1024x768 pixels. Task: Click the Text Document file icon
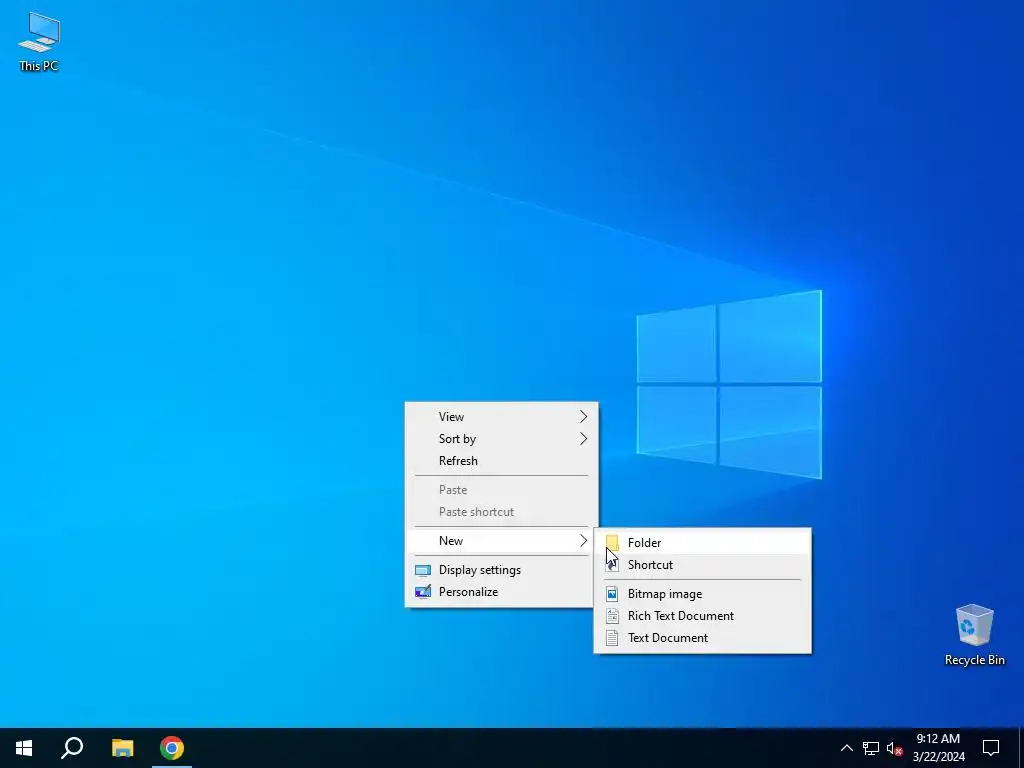[612, 638]
